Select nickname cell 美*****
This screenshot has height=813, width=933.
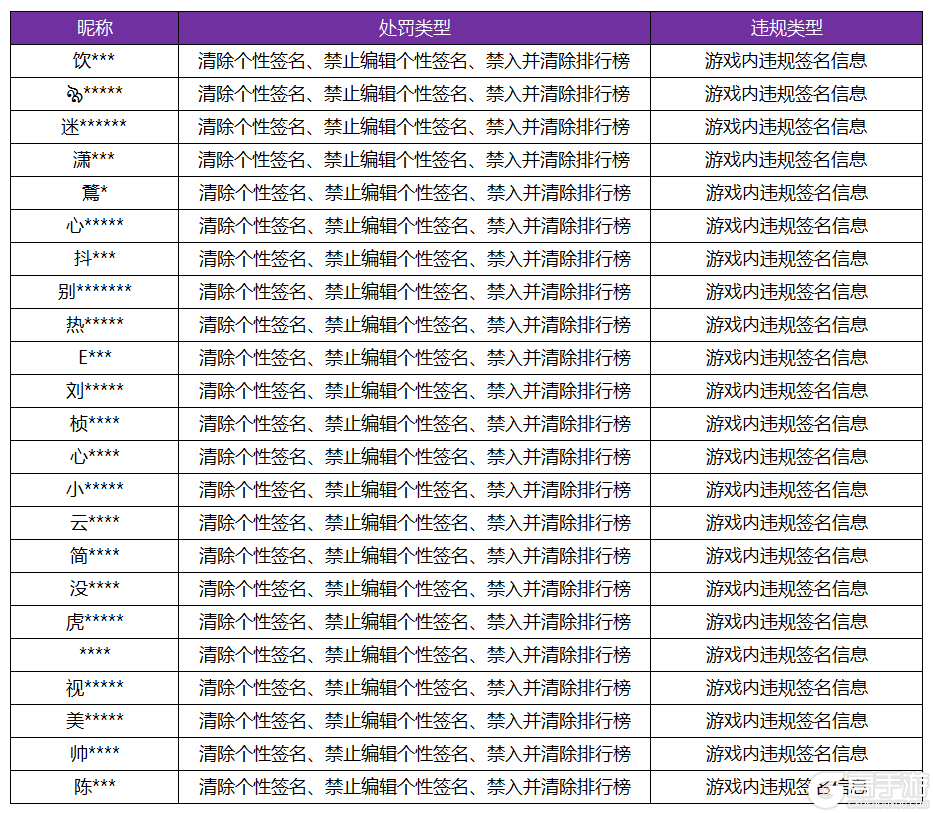point(94,721)
